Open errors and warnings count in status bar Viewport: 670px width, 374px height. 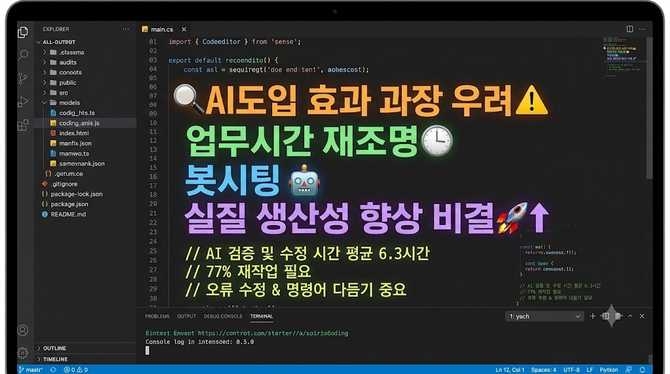(76, 370)
